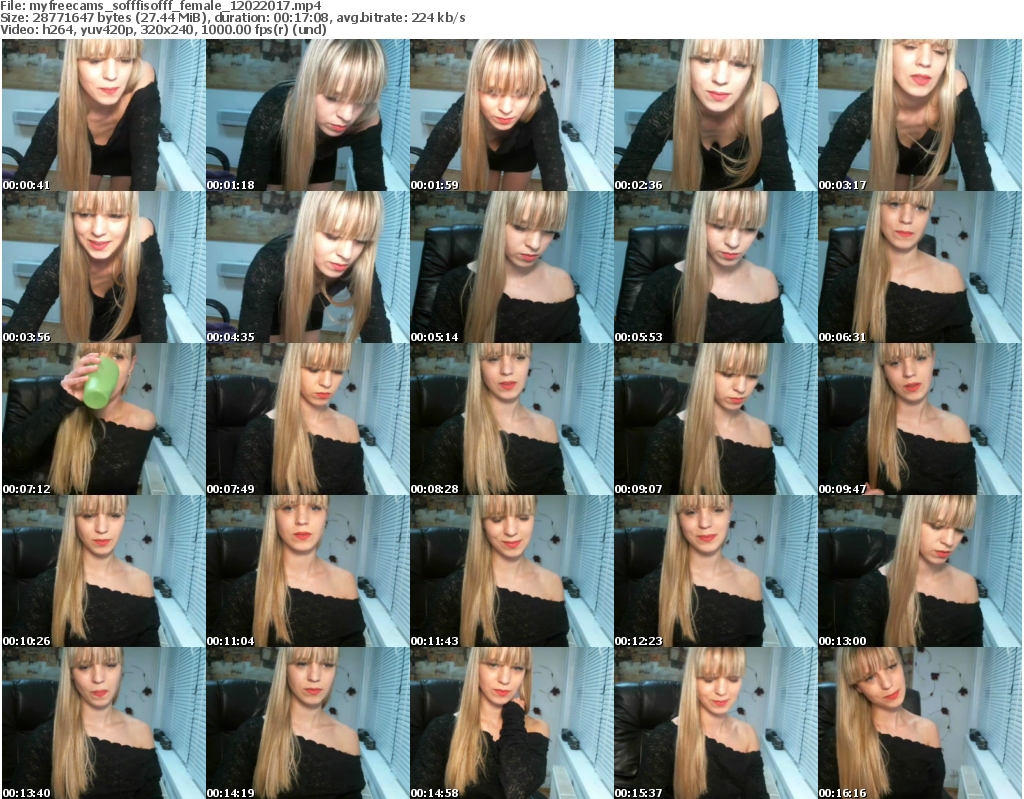This screenshot has width=1024, height=799.
Task: Select the thumbnail timestamped 00:02:36
Action: point(716,115)
